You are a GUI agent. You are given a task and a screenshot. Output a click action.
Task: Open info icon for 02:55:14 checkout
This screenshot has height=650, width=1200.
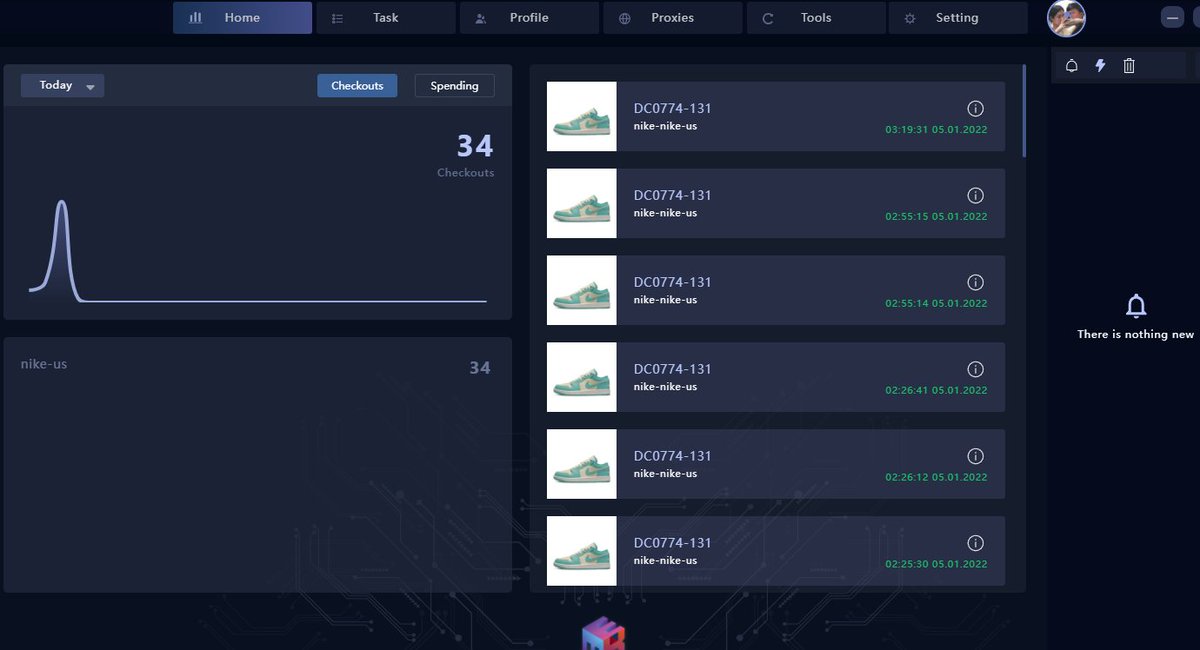976,282
